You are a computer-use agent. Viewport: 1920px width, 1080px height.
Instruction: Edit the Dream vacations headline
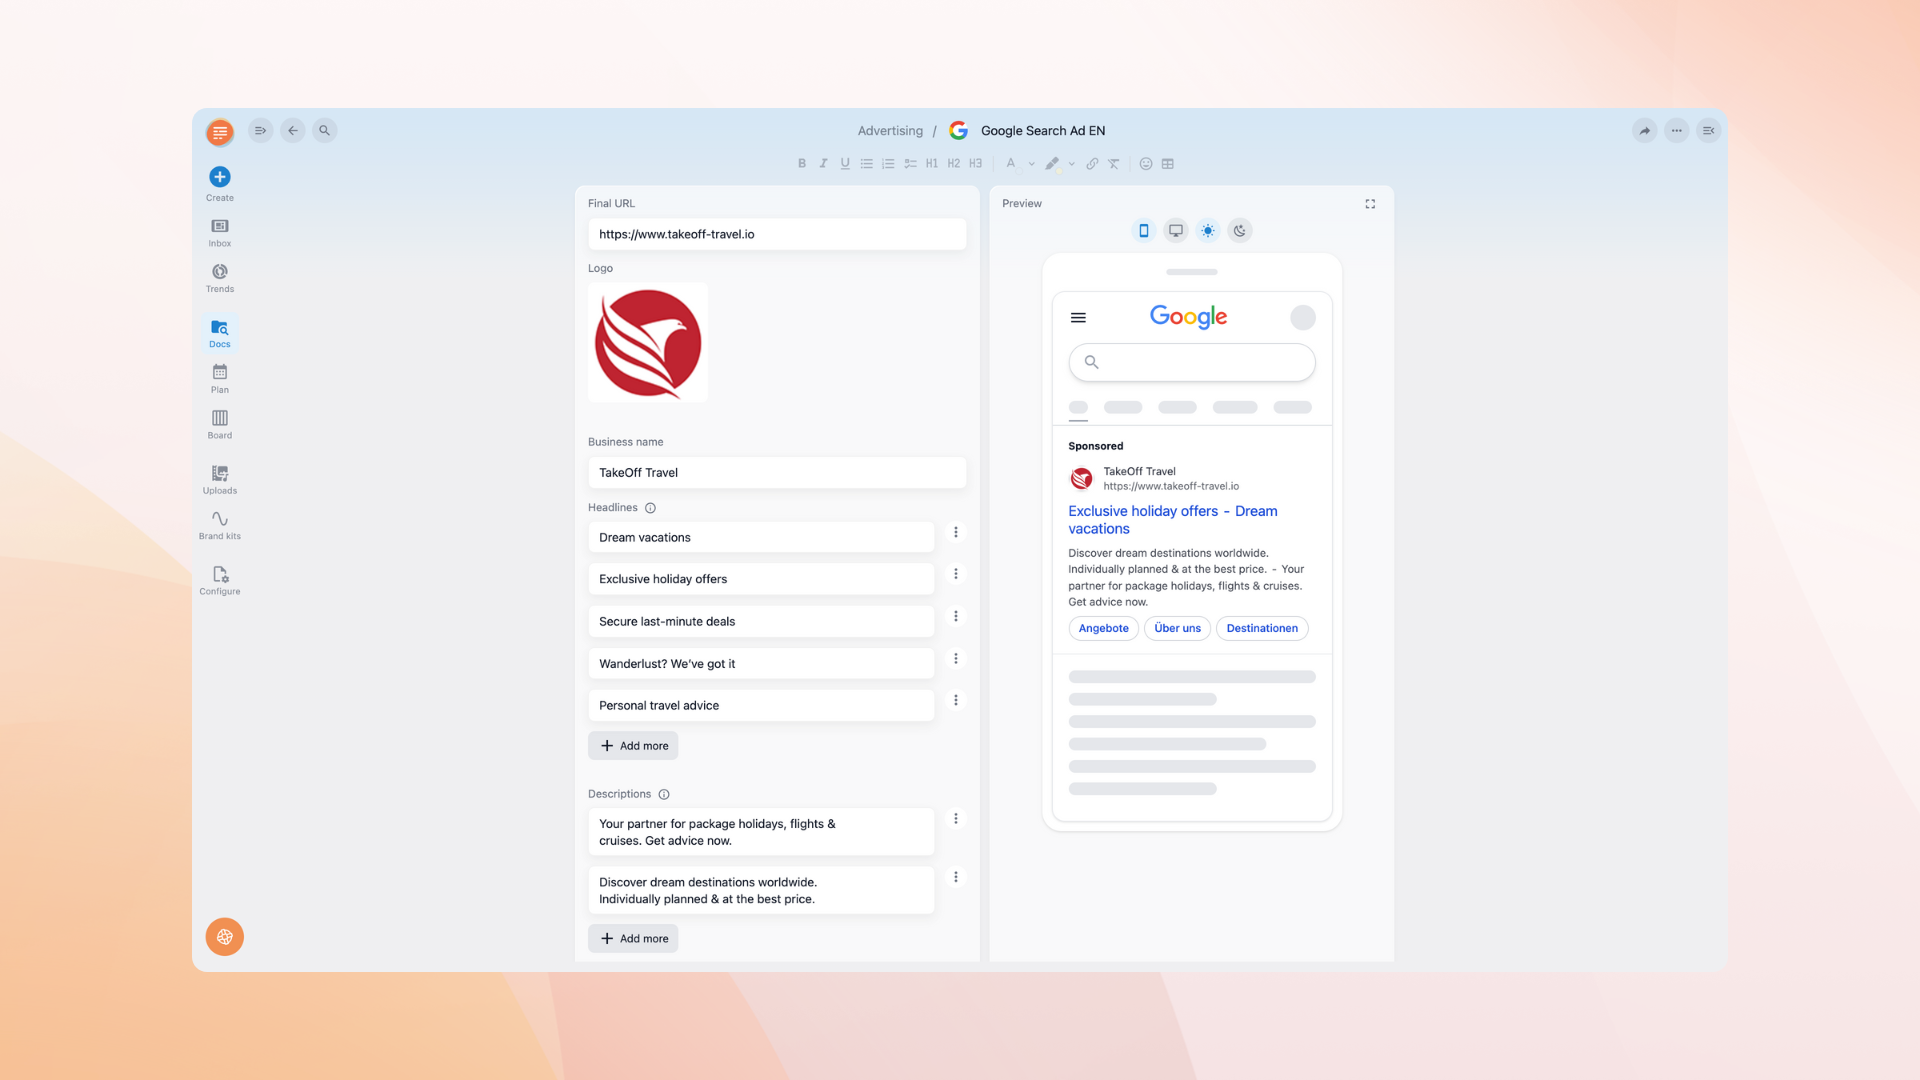[x=761, y=537]
